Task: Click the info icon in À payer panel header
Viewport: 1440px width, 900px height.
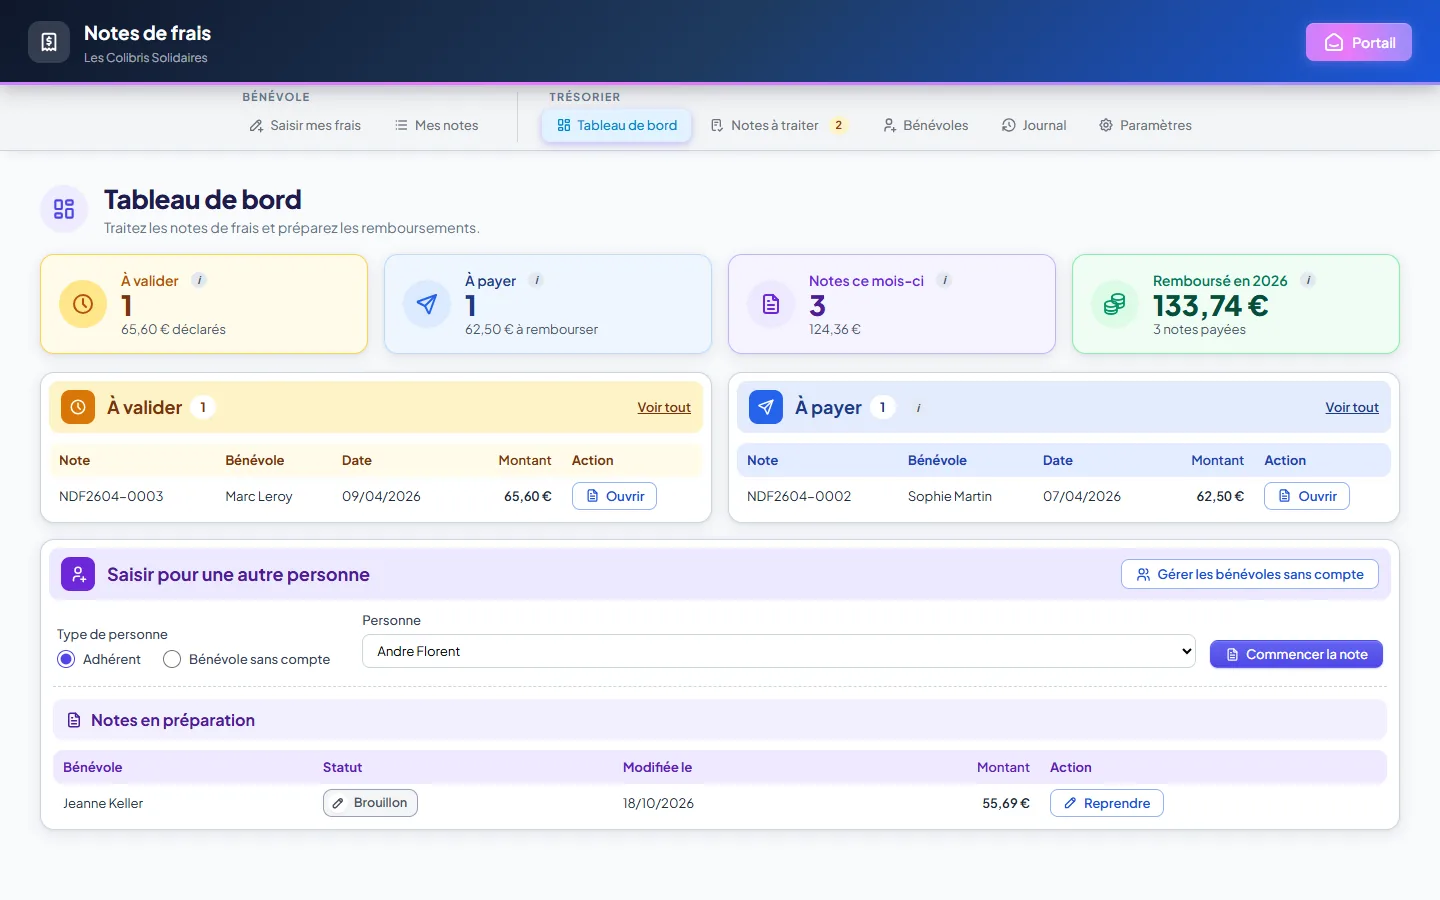Action: click(918, 408)
